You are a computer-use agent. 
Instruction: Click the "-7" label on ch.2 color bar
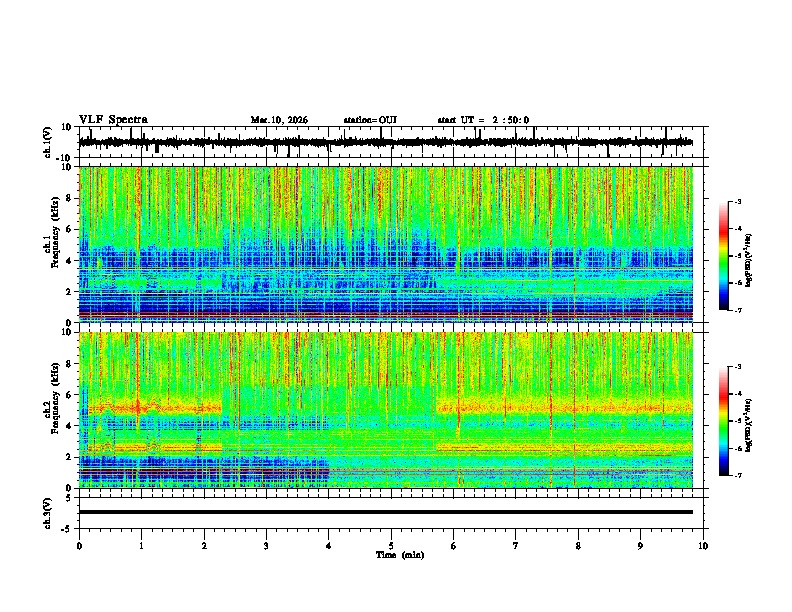[737, 475]
